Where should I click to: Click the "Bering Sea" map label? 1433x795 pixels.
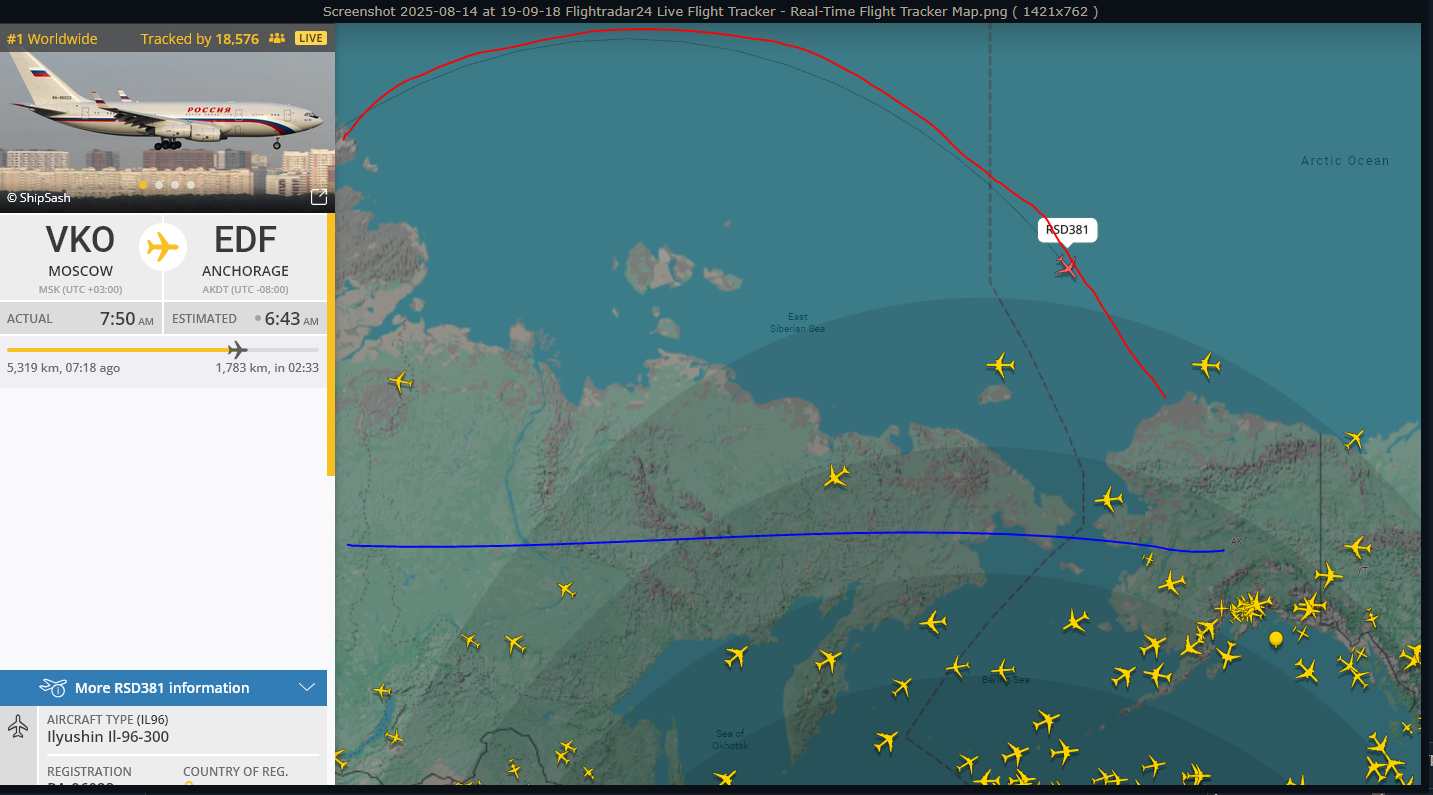[1005, 680]
